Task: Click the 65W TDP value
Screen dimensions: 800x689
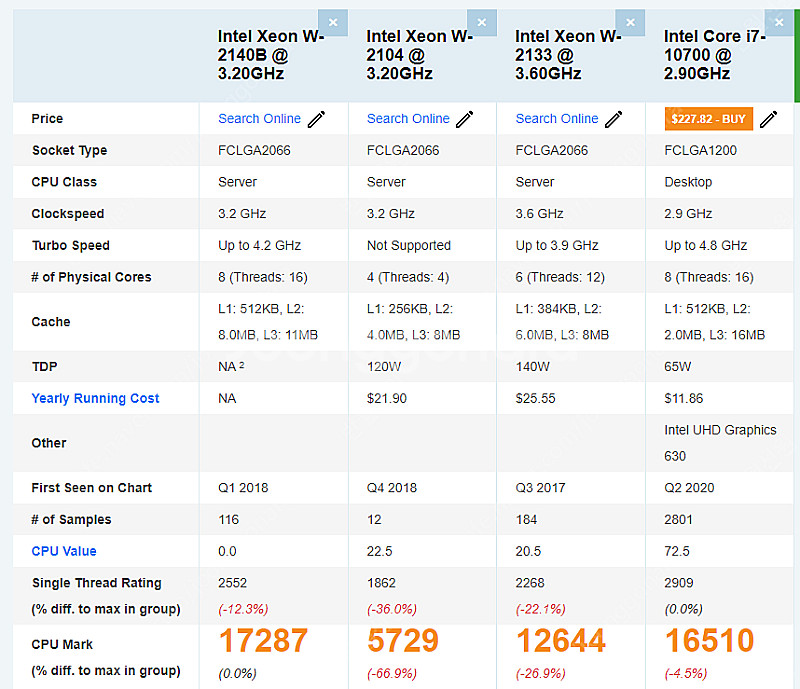Action: [x=678, y=367]
